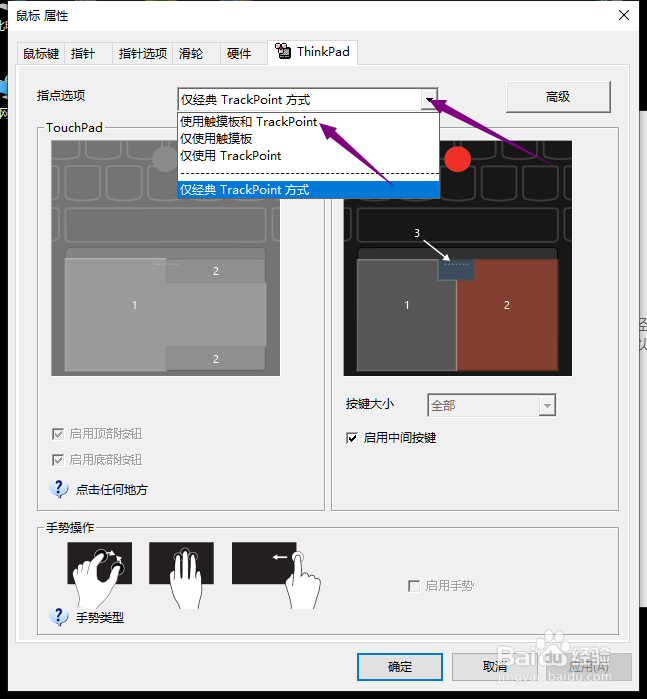Click 手势类型 help link
The height and width of the screenshot is (699, 647).
(x=100, y=617)
